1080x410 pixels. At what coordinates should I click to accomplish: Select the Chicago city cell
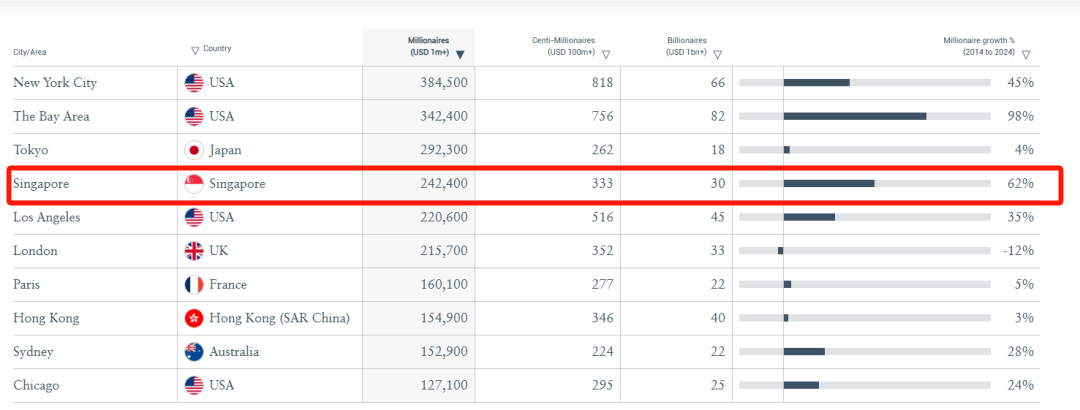(x=36, y=385)
